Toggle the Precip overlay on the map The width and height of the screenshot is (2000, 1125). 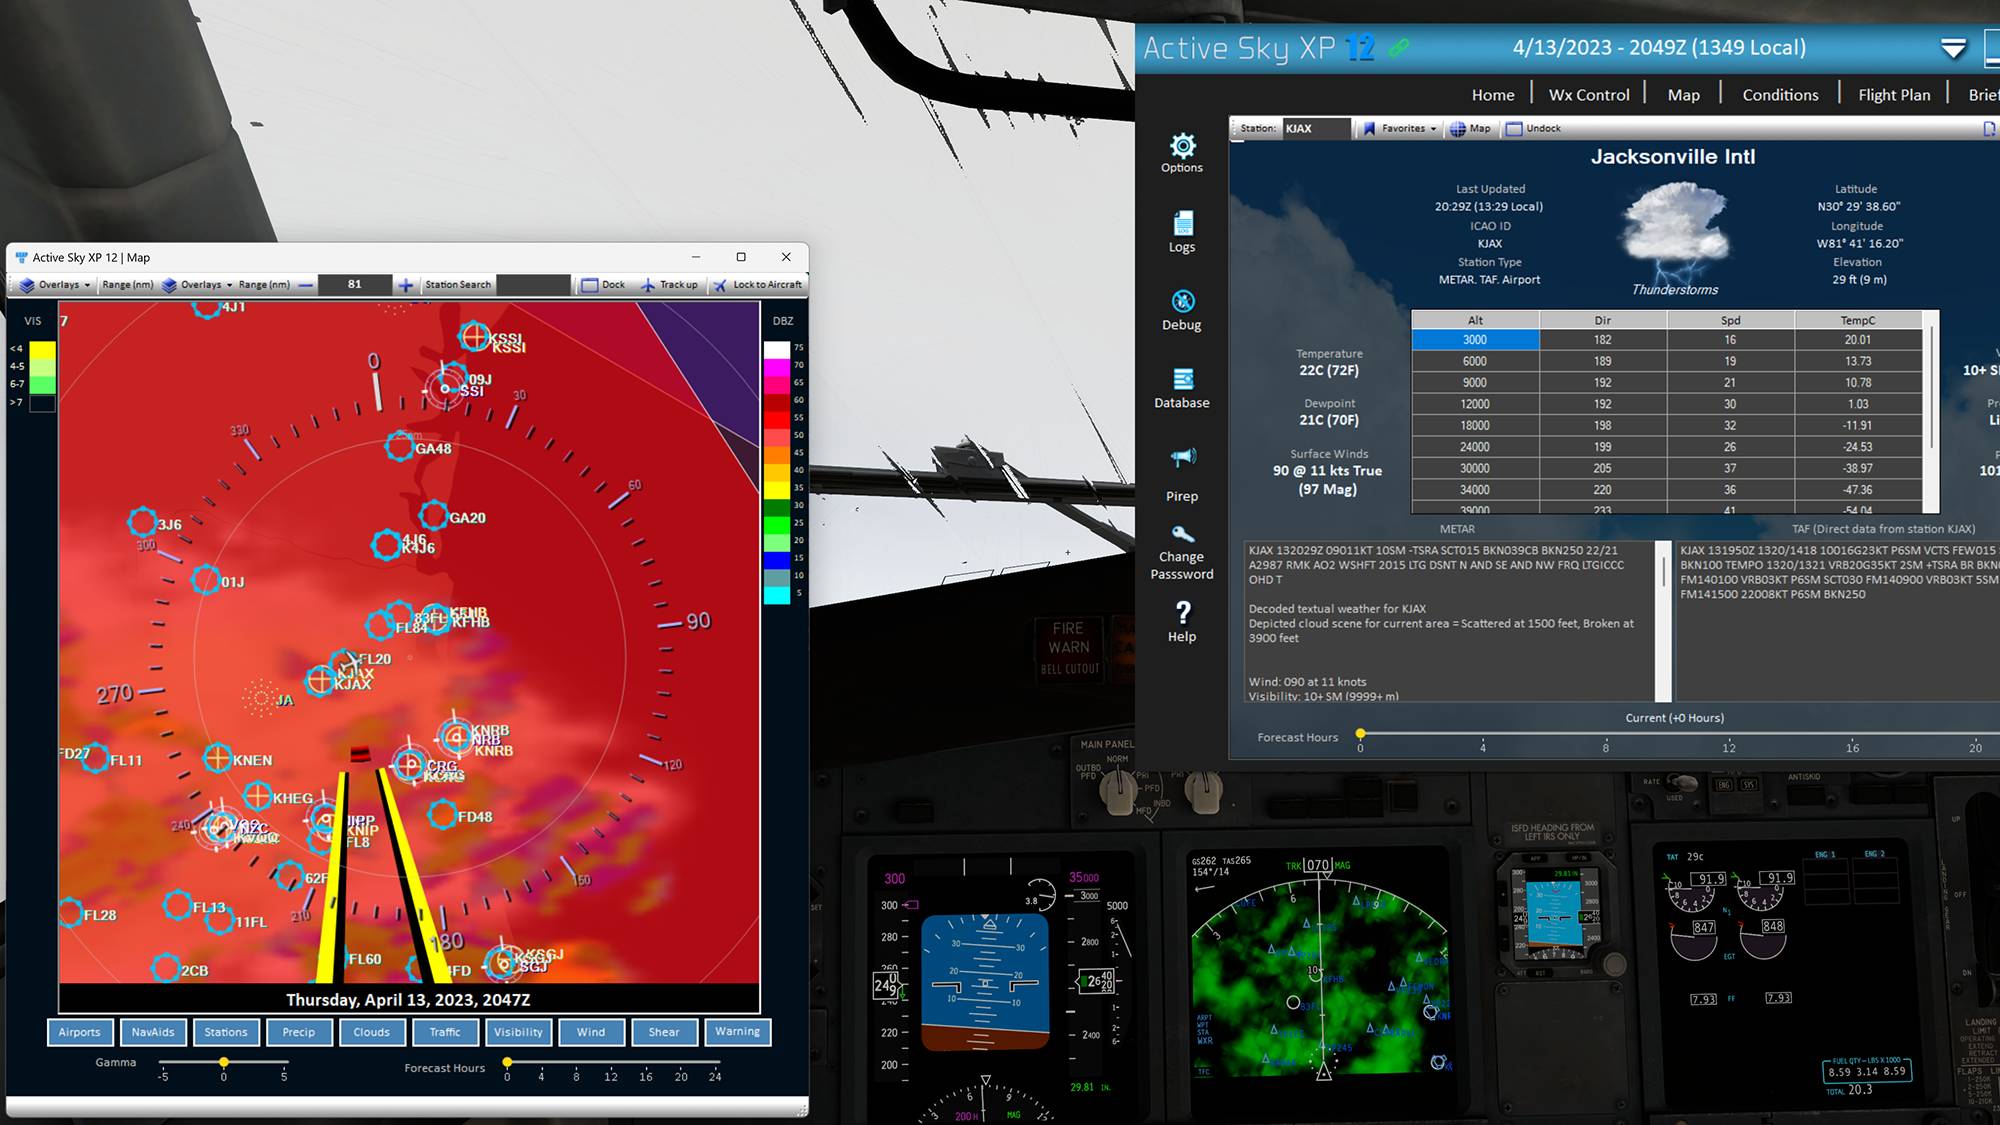tap(299, 1032)
